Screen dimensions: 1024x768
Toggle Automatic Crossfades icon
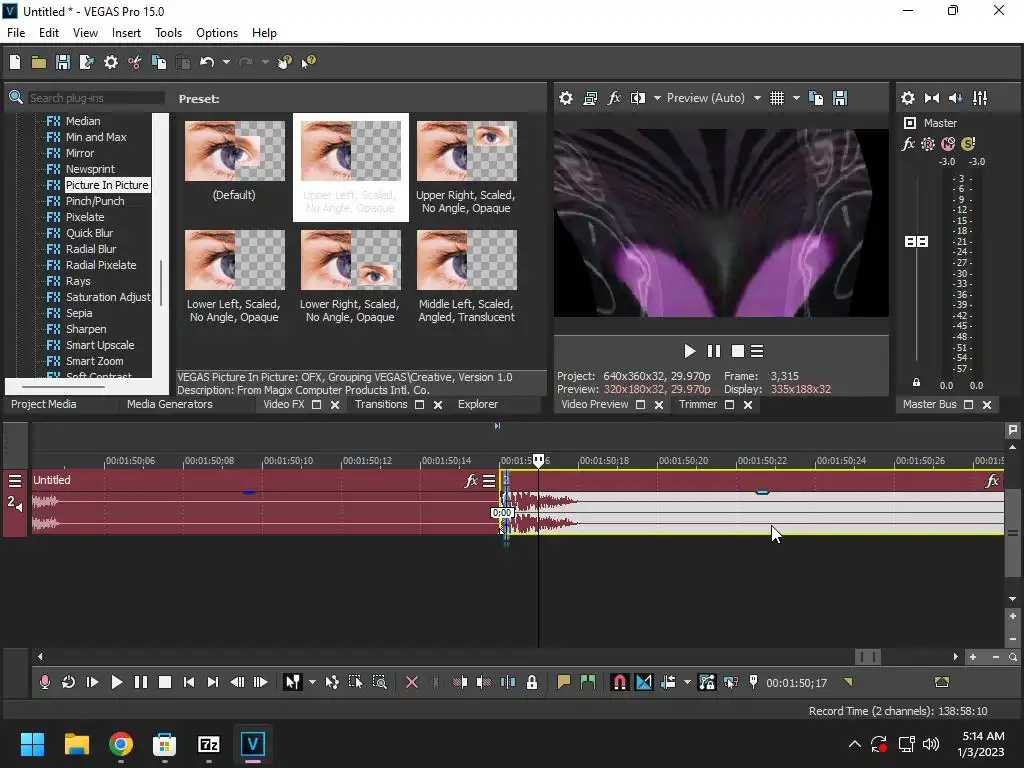(x=644, y=682)
